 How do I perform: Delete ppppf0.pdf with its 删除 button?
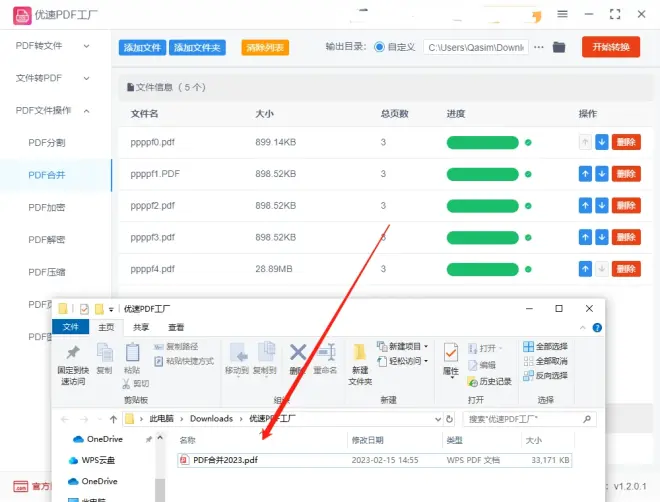(x=626, y=142)
